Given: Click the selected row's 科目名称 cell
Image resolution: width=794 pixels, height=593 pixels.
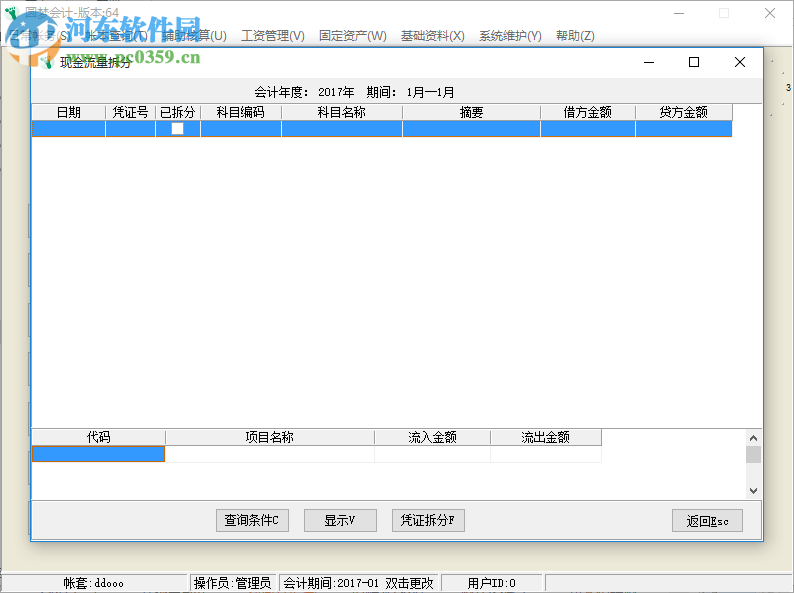Looking at the screenshot, I should coord(342,129).
